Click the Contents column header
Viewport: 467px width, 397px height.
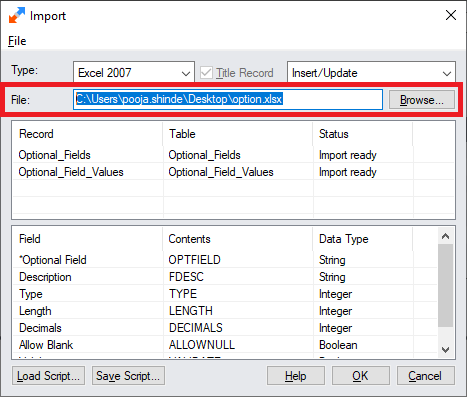click(x=238, y=239)
